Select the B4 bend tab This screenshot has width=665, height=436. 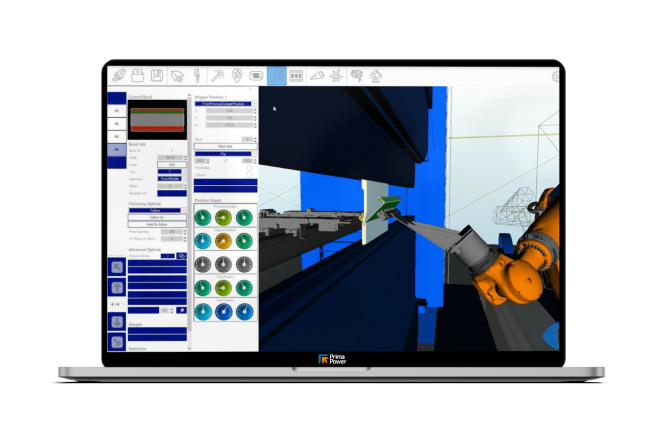point(117,148)
